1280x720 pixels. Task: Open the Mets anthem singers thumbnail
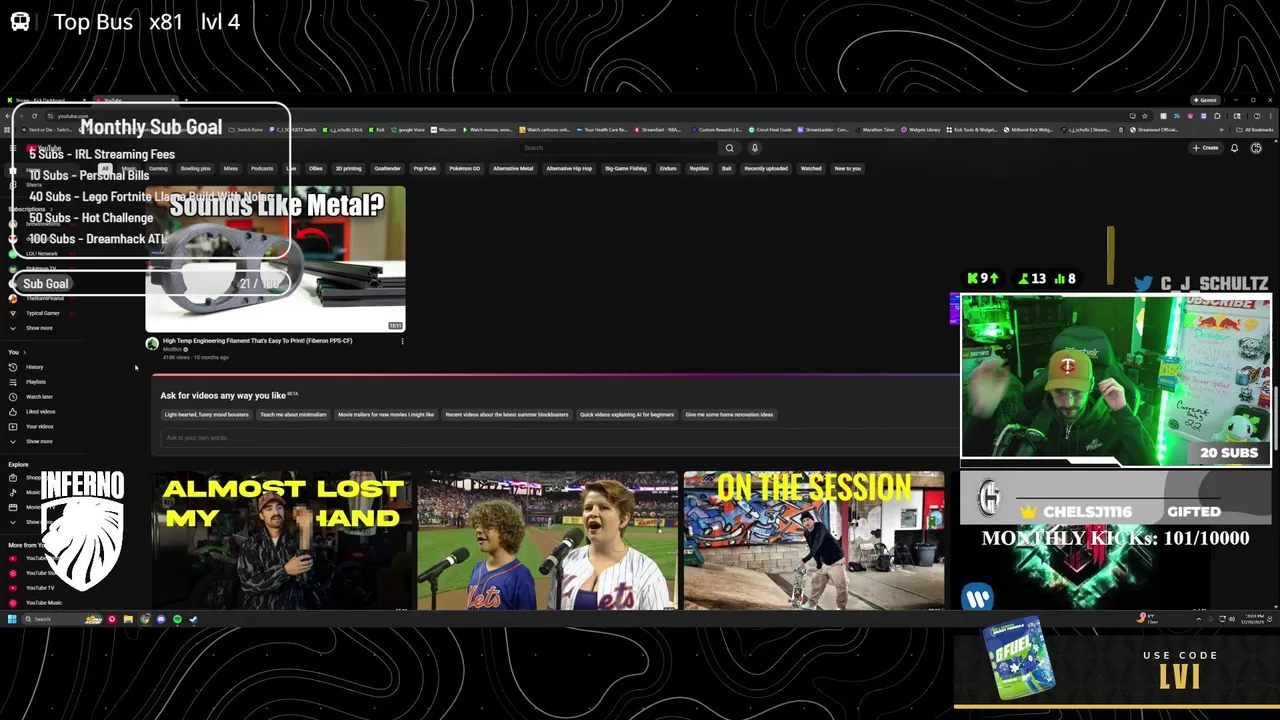point(547,540)
